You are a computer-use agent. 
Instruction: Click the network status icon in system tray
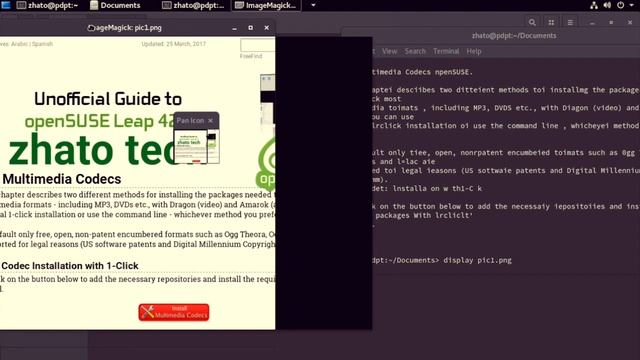pos(594,5)
